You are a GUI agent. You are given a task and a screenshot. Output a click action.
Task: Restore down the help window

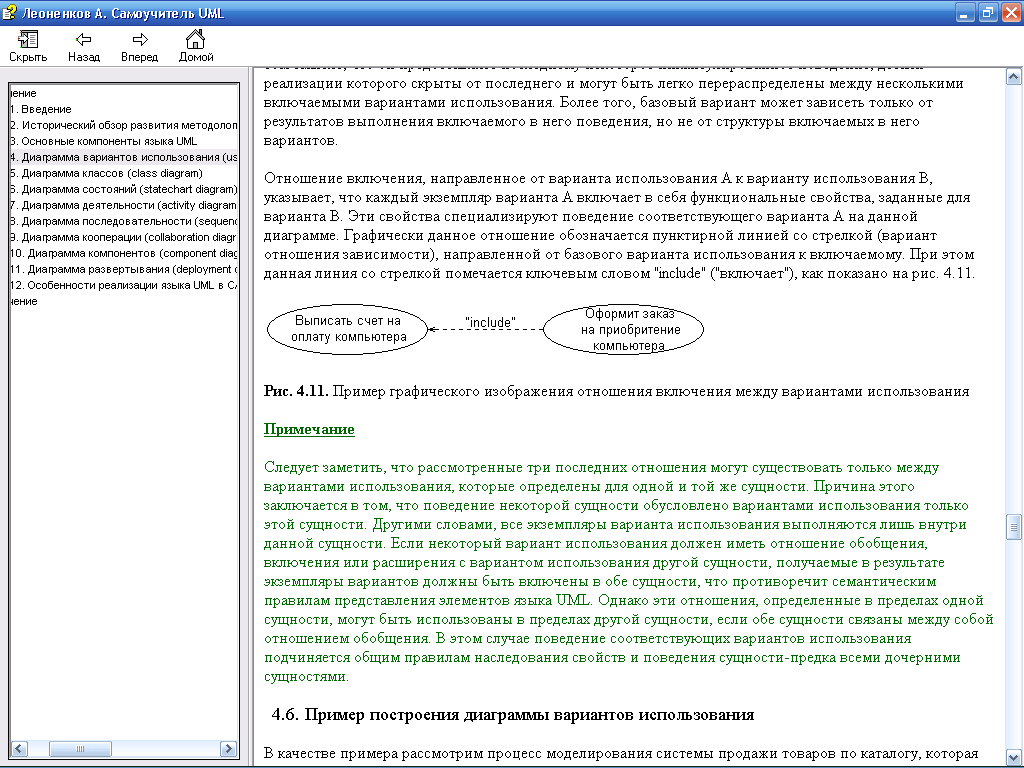[988, 12]
